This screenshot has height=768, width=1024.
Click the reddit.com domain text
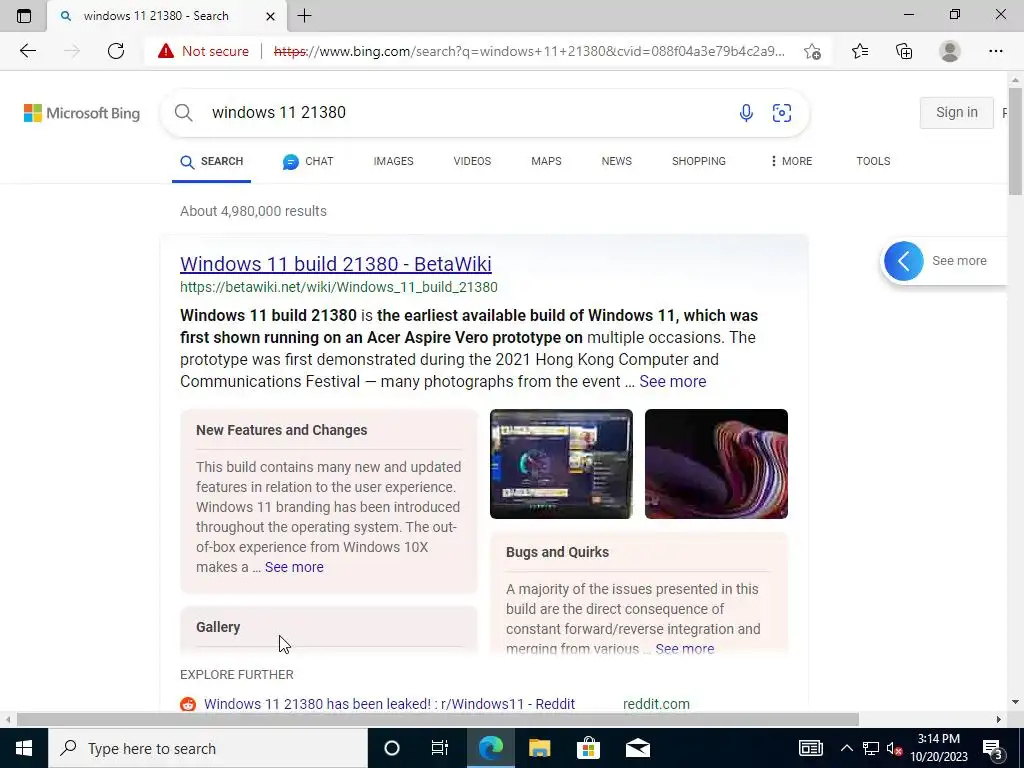(x=656, y=704)
